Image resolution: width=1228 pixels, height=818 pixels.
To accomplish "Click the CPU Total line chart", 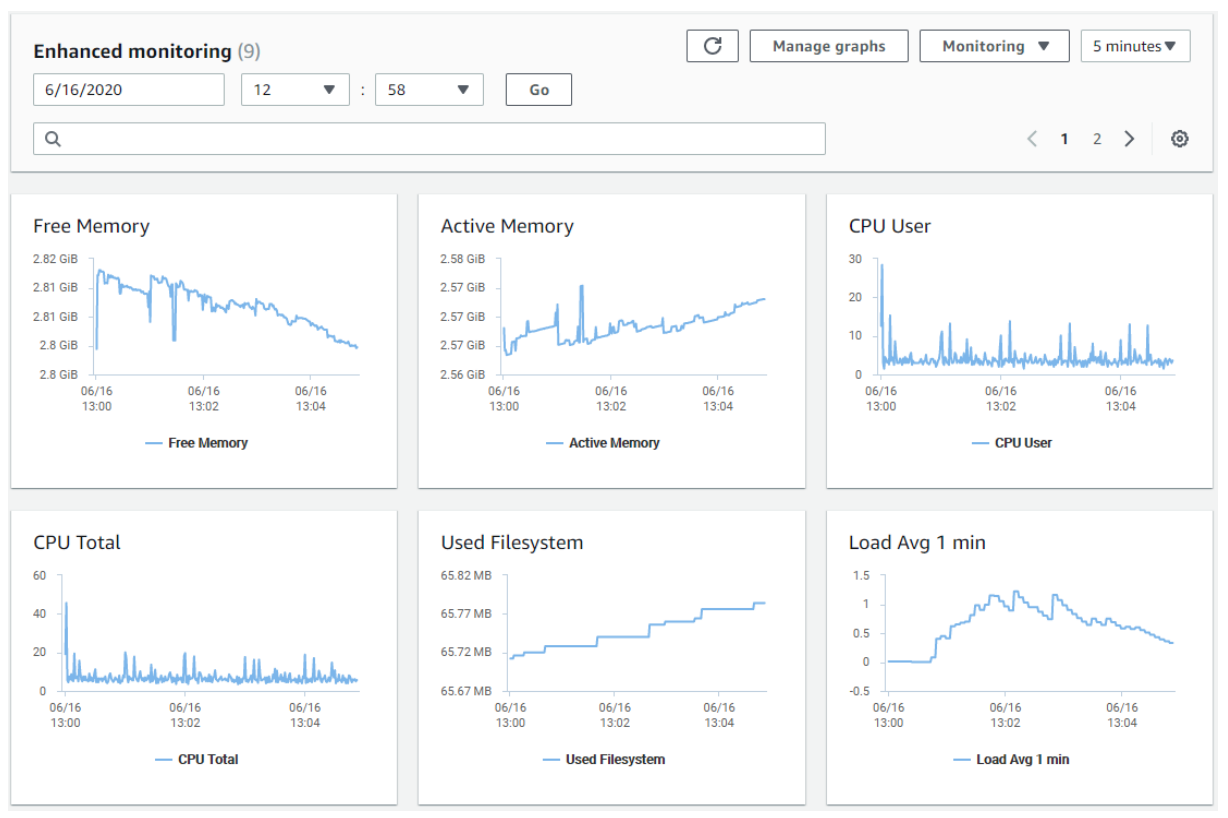I will coord(210,632).
